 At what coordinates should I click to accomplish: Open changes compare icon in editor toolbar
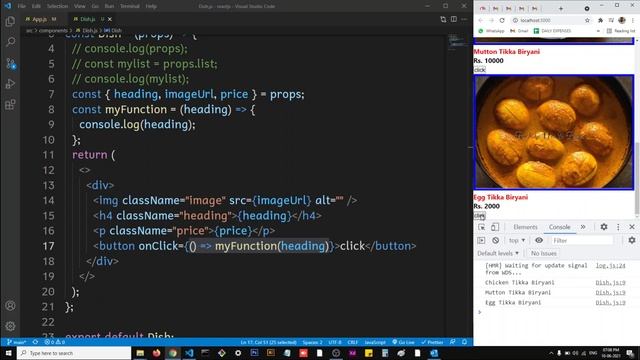coord(443,19)
